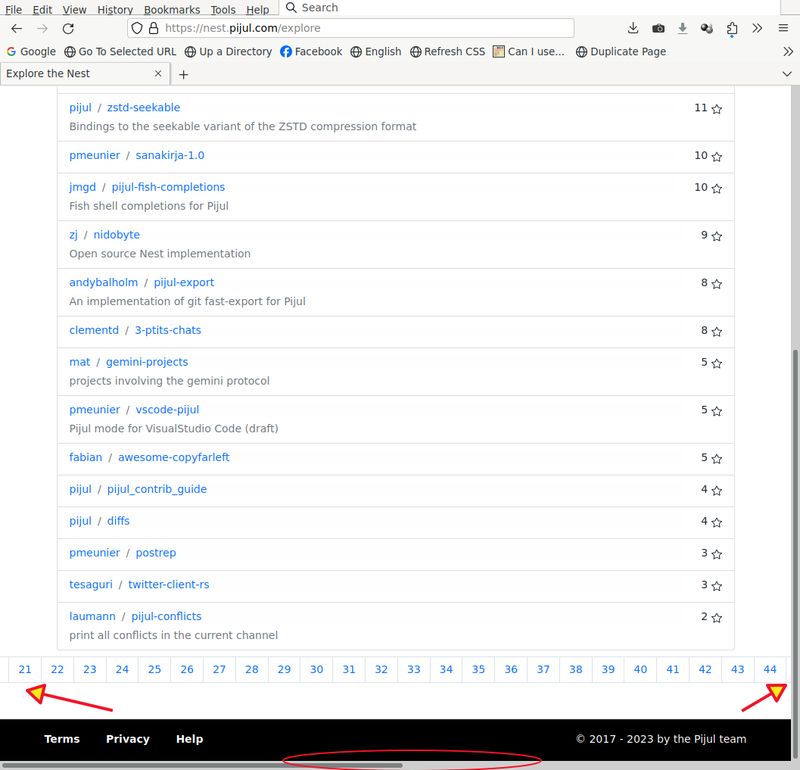Open the Edit menu
800x770 pixels.
(42, 9)
